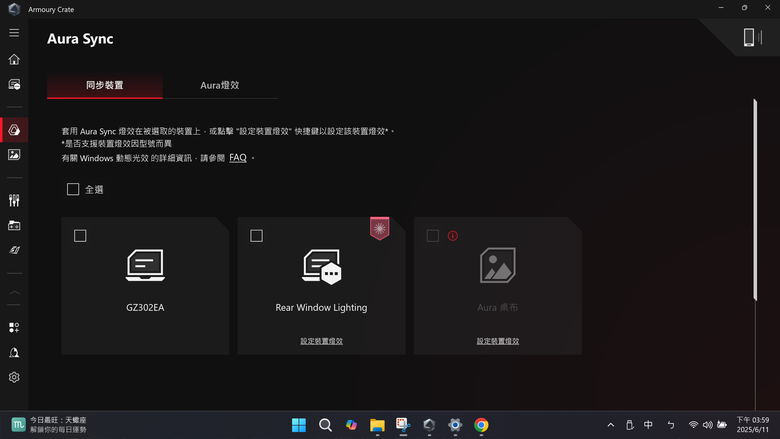Open the volume tray icon
The image size is (780, 439).
707,425
